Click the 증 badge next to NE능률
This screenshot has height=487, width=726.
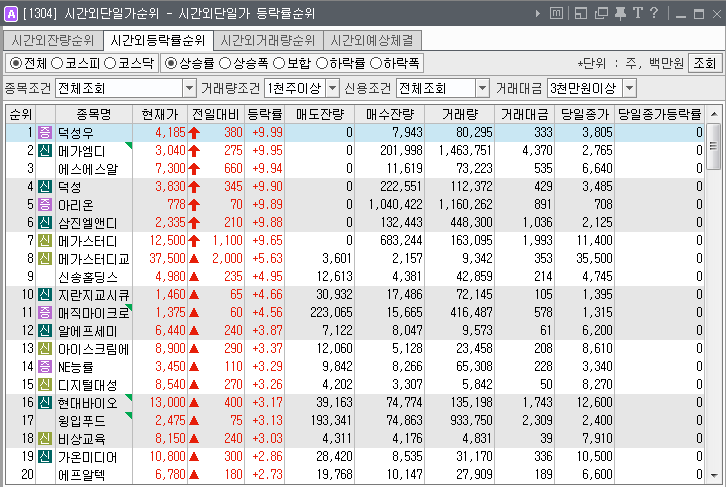pos(45,366)
